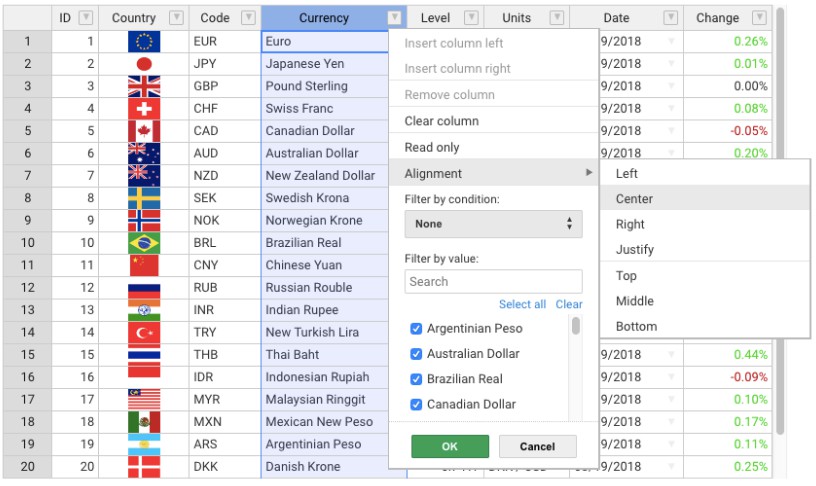
Task: Uncheck the Australian Dollar filter checkbox
Action: (x=416, y=354)
